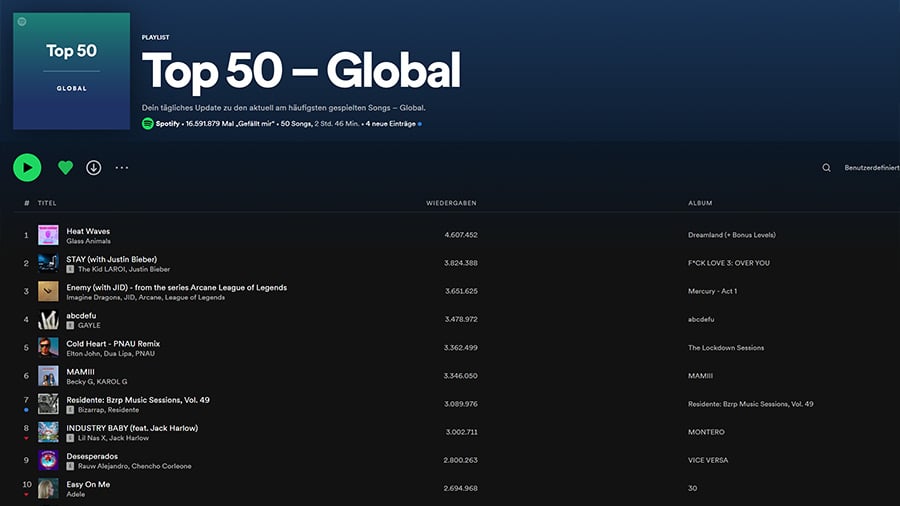Viewport: 900px width, 506px height.
Task: Sort by the WIEDERGABEN column header
Action: (451, 203)
